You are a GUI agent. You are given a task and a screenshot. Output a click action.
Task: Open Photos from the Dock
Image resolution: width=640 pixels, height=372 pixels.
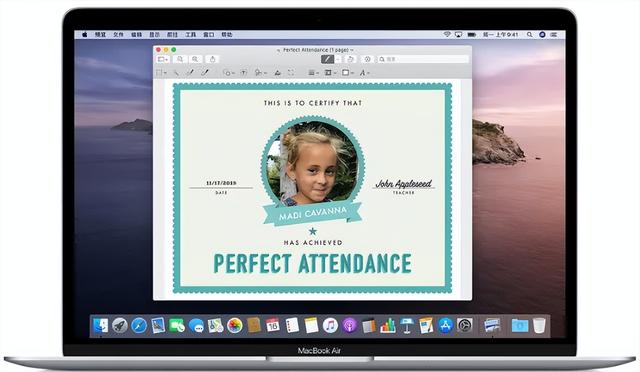[235, 325]
